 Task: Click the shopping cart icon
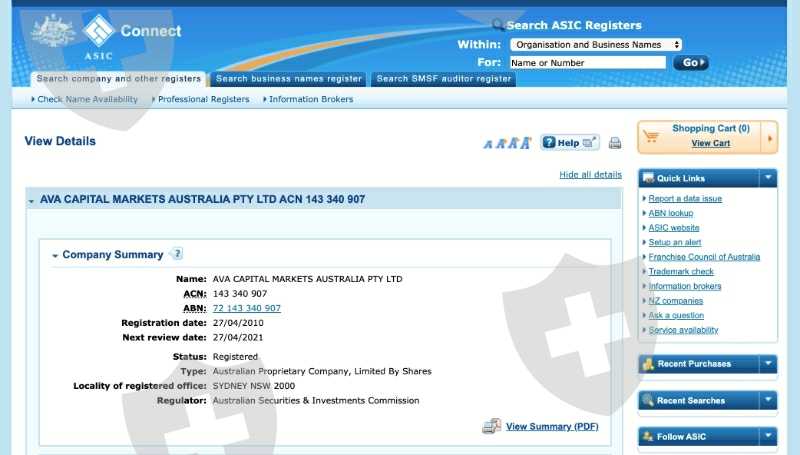point(651,136)
